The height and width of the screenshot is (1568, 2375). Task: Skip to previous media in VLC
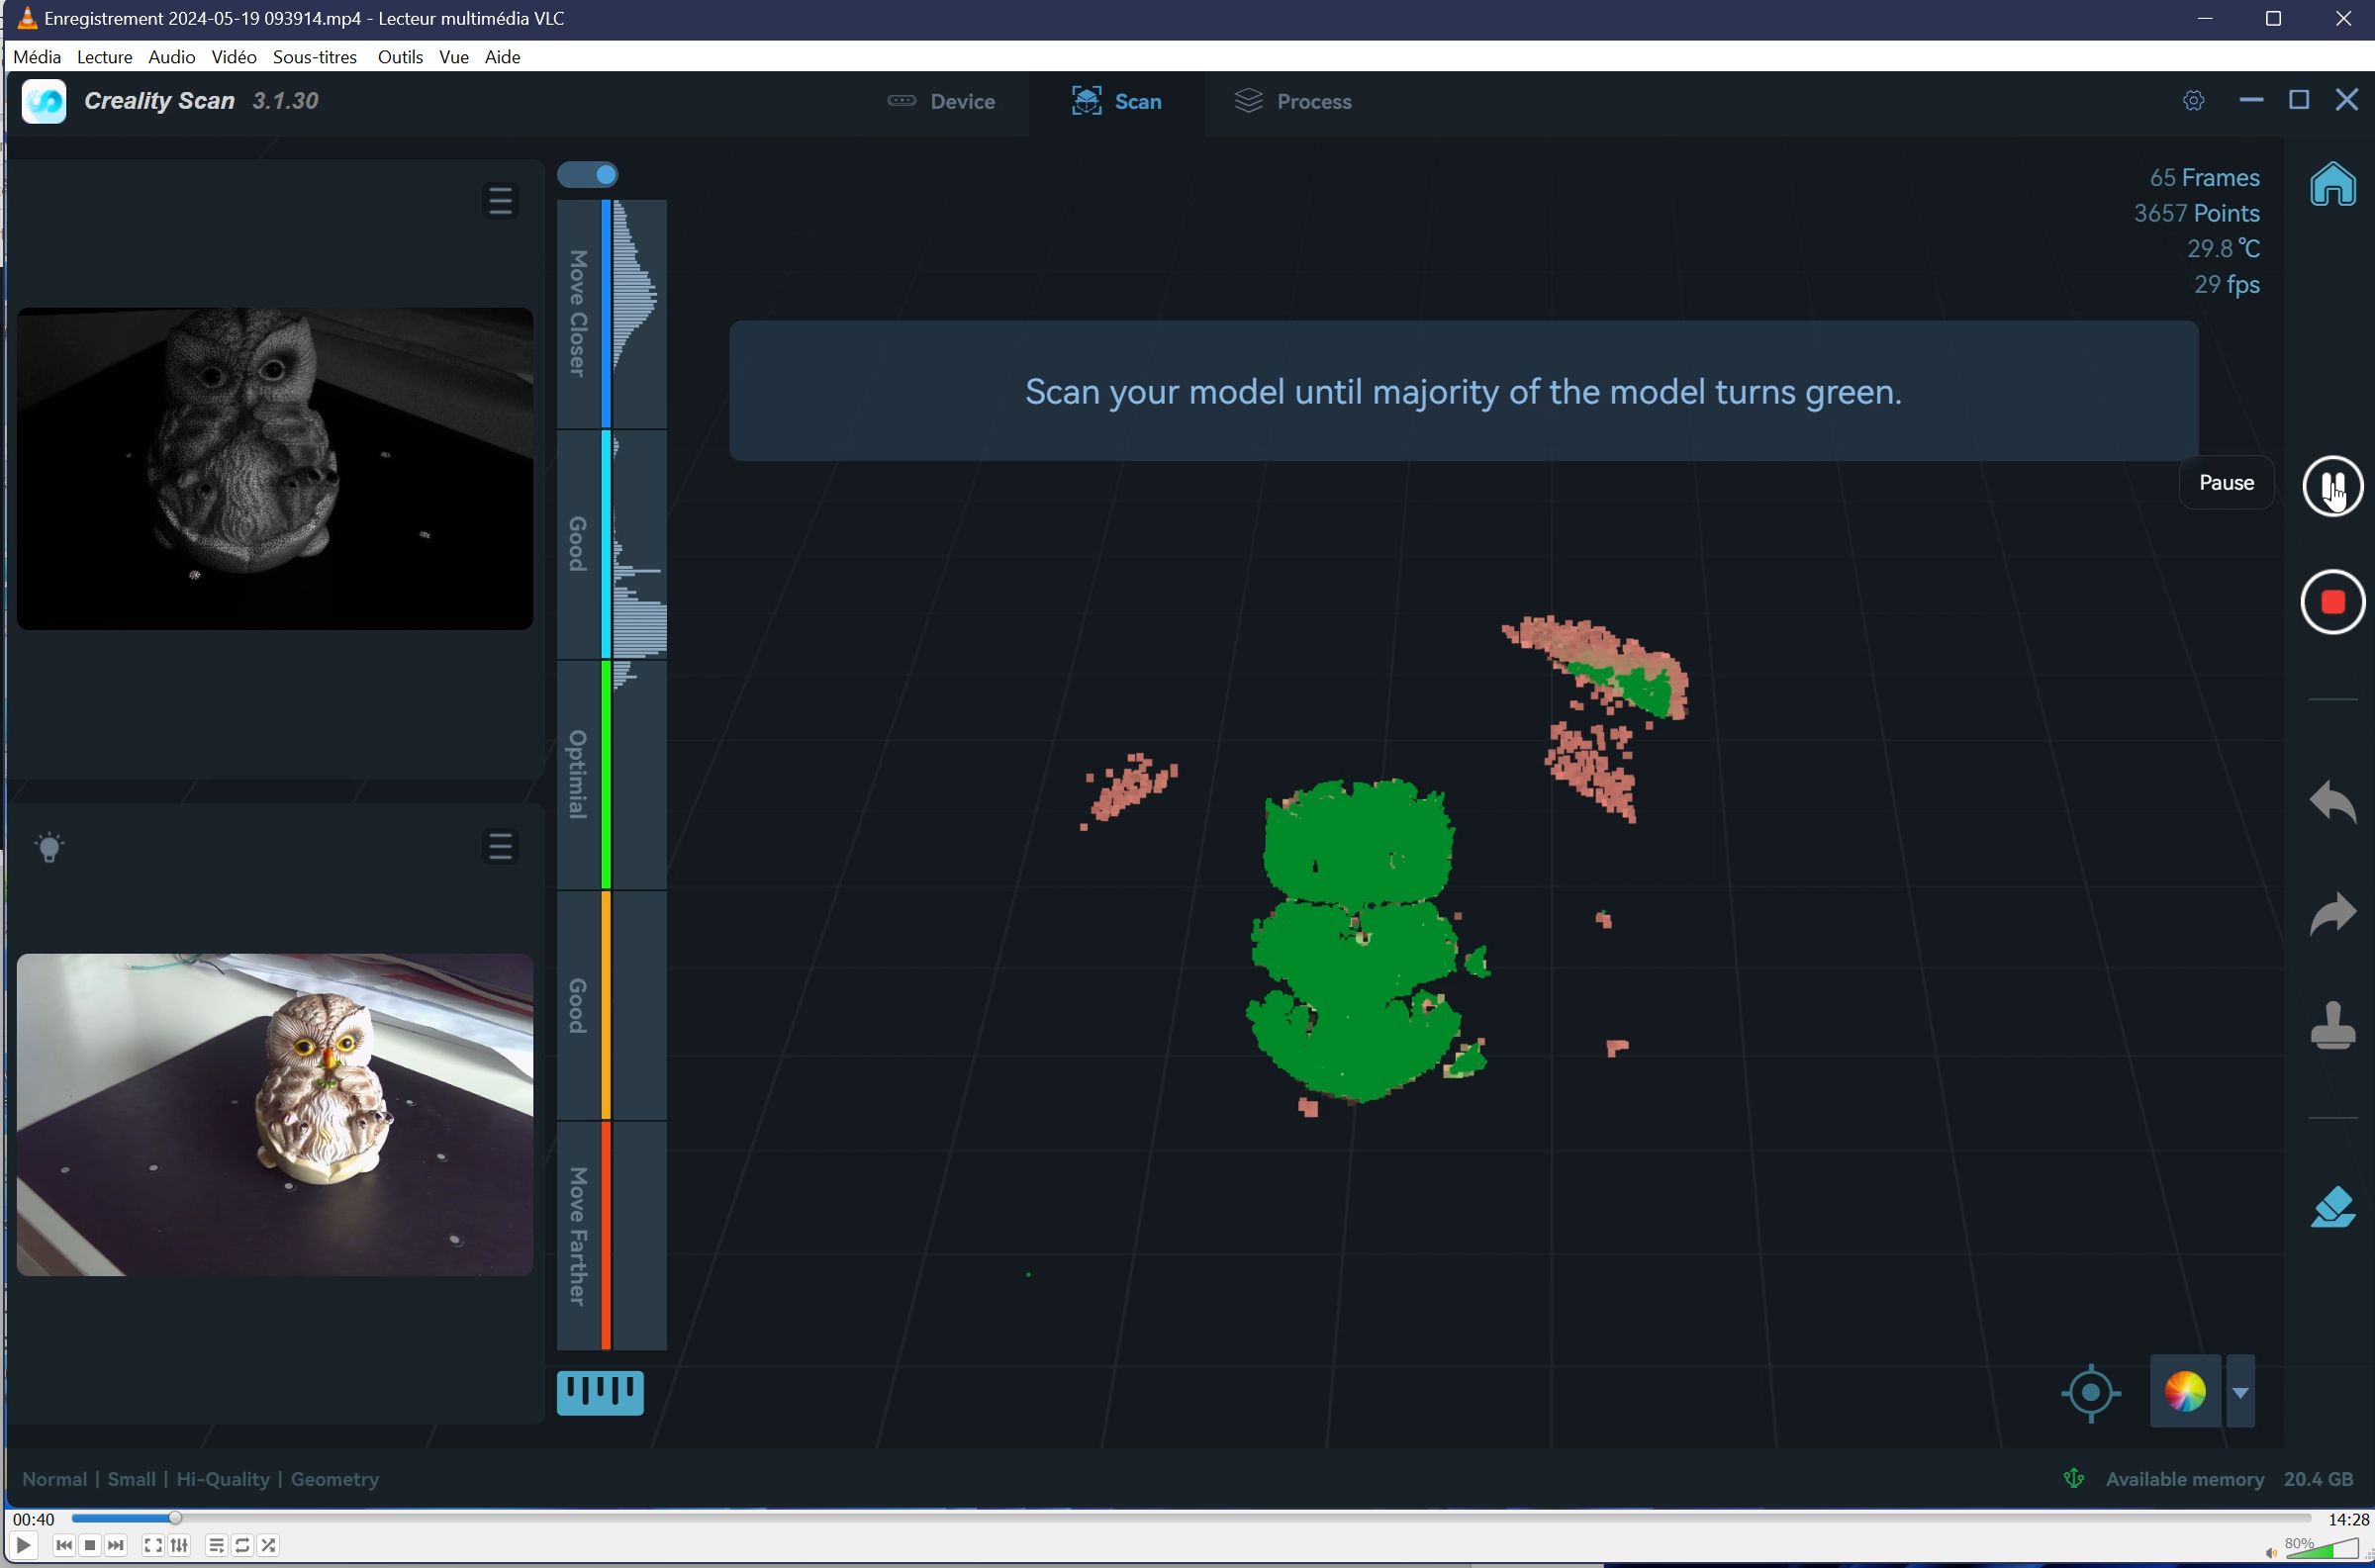pos(64,1545)
